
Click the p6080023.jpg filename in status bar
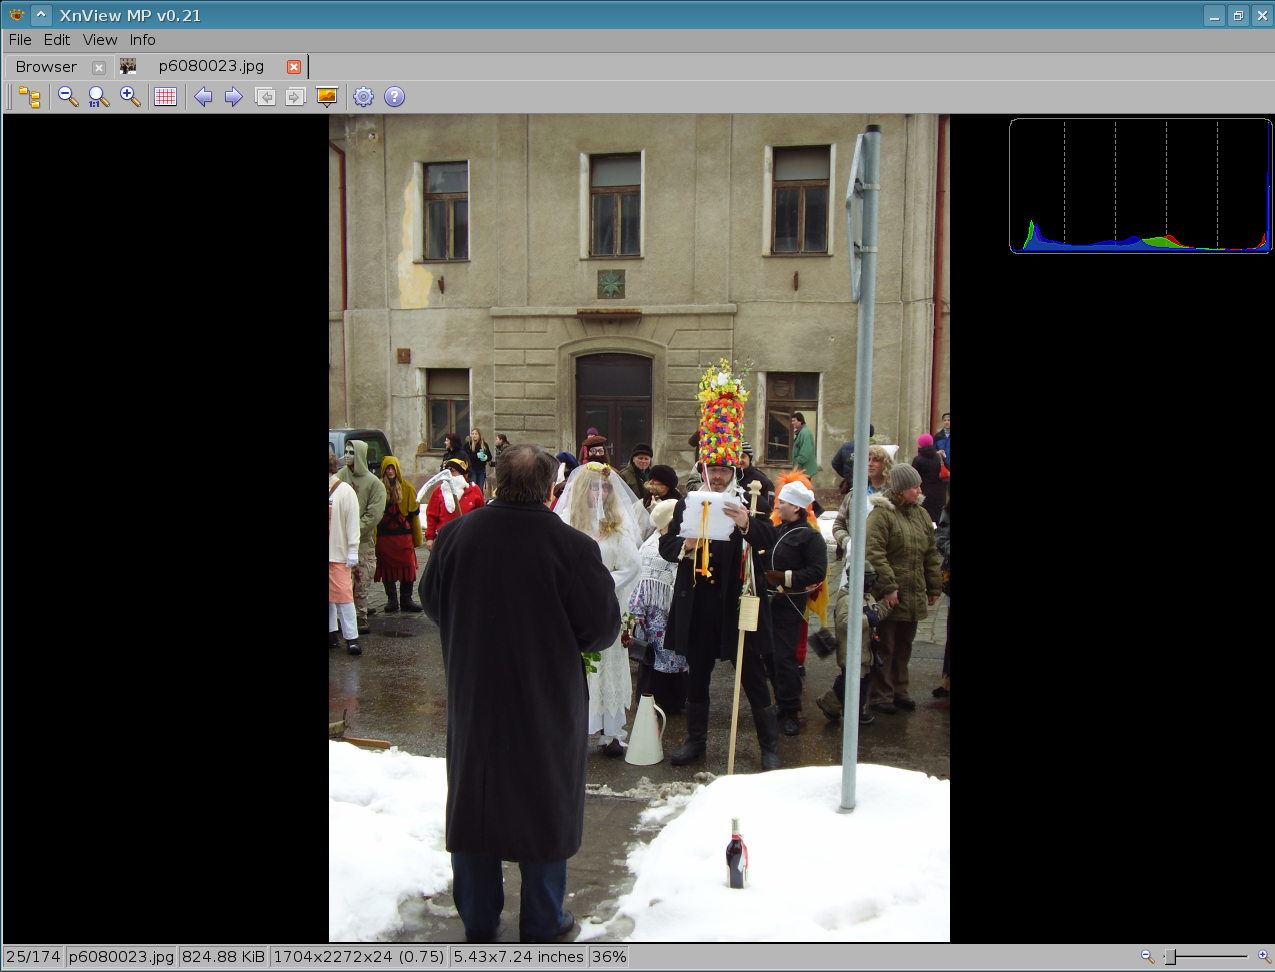pyautogui.click(x=121, y=957)
